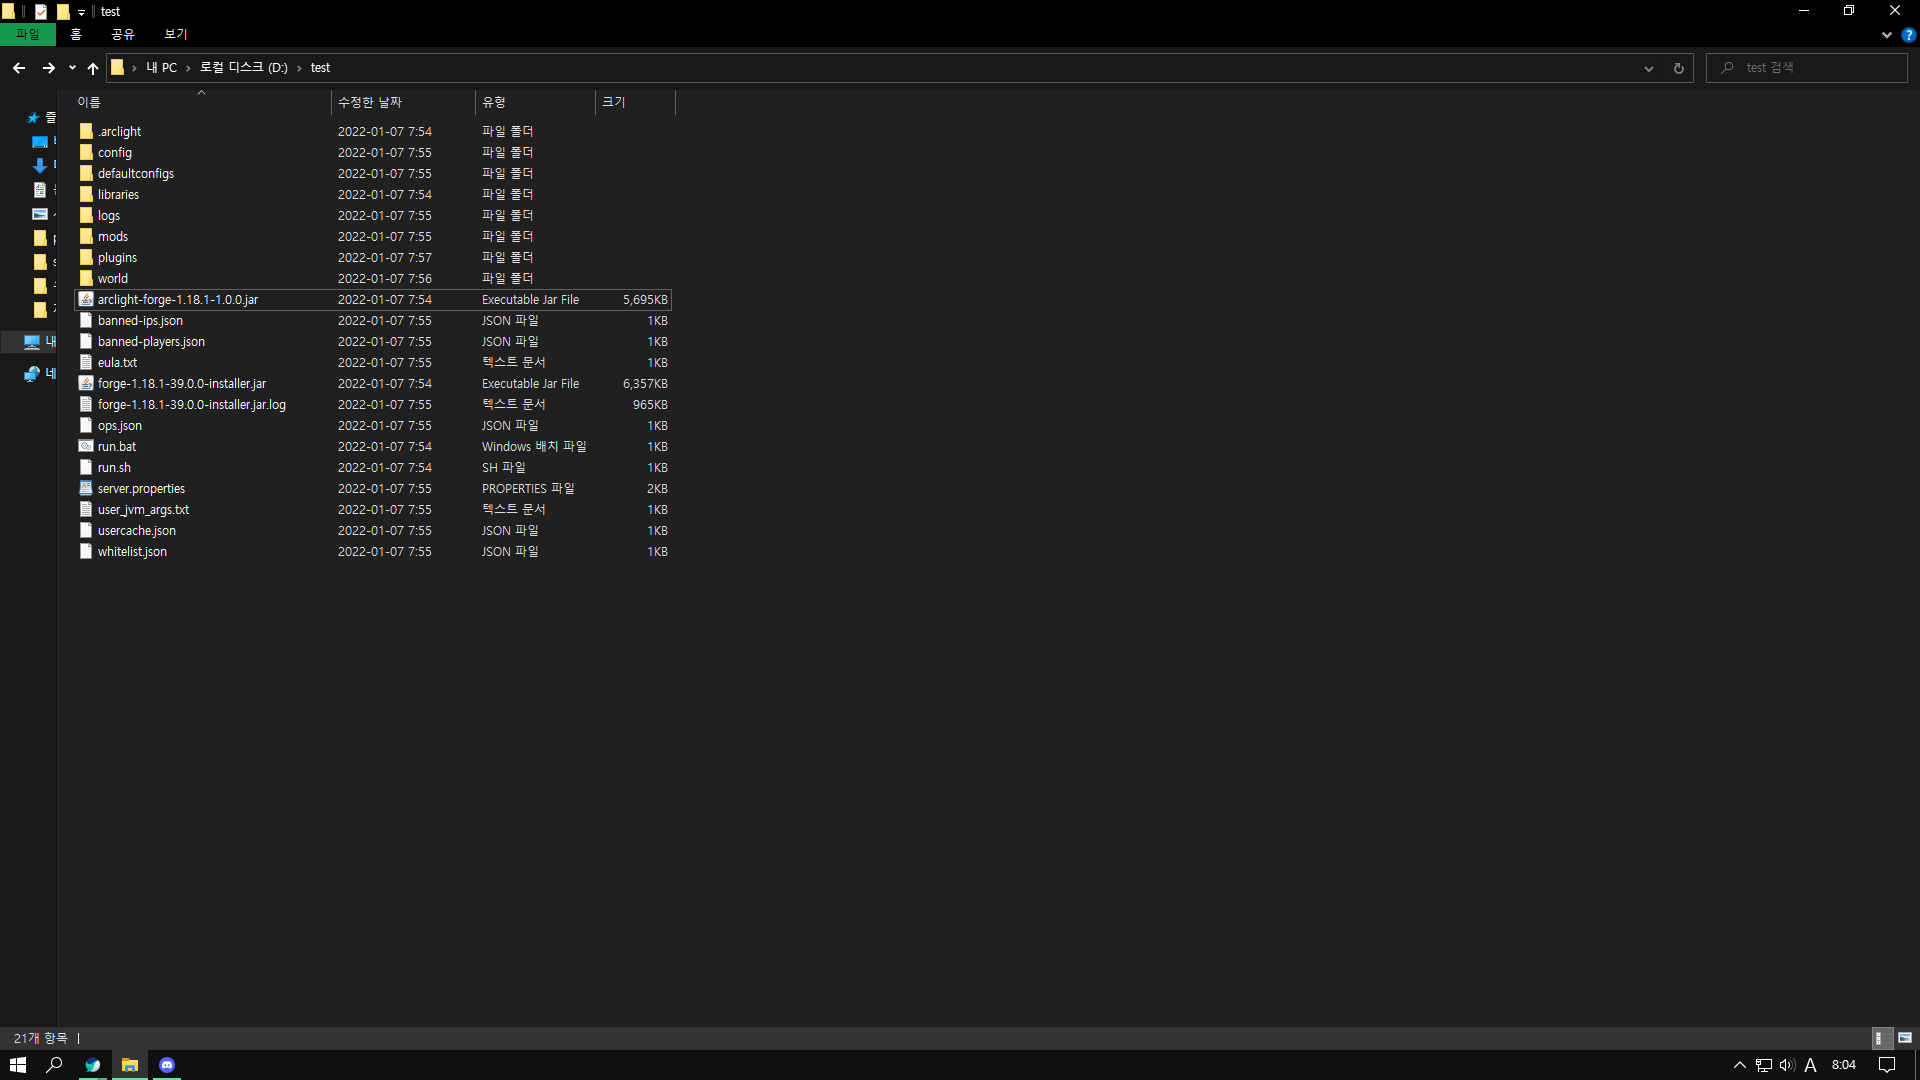
Task: Open the server.properties file
Action: pos(140,488)
